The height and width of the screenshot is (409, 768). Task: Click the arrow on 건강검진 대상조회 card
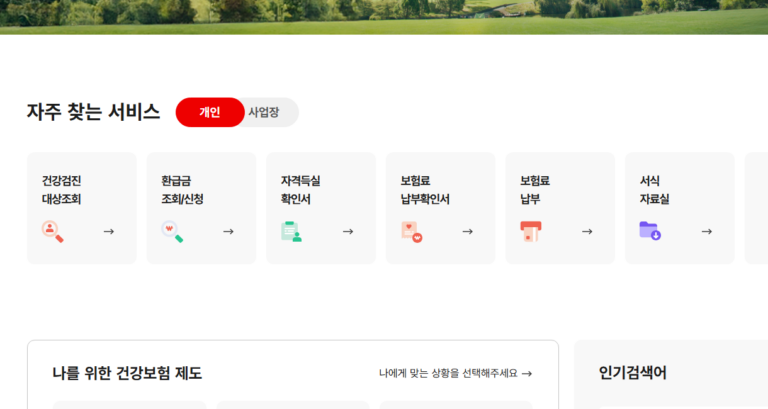click(x=109, y=232)
